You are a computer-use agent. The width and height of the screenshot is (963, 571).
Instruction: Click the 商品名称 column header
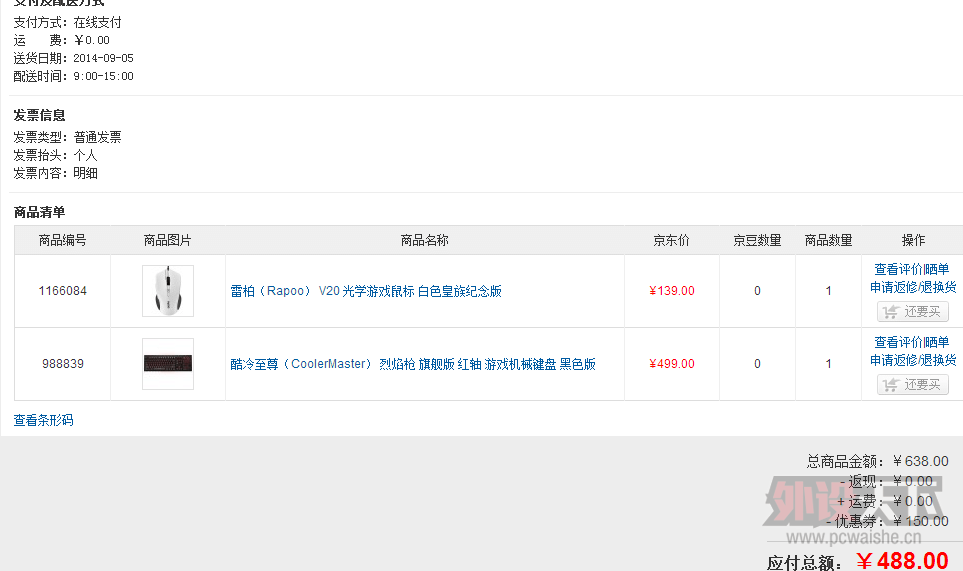point(424,240)
